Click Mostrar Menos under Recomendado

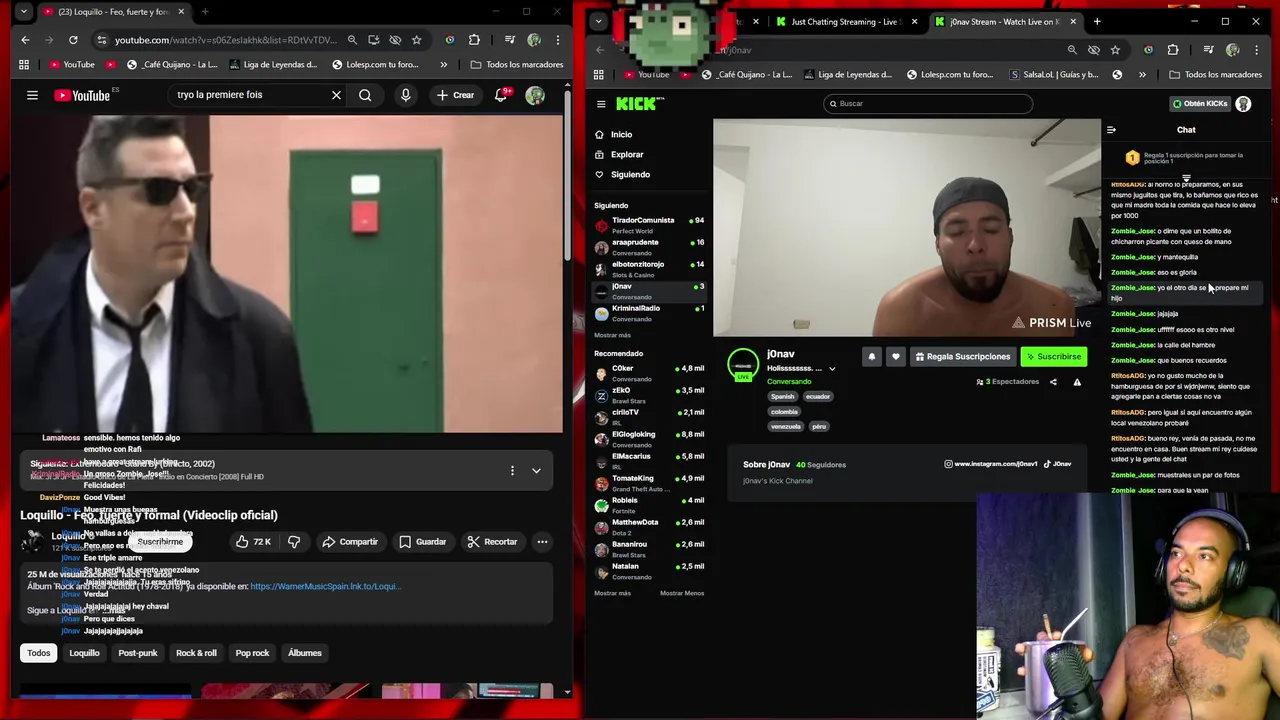(682, 593)
